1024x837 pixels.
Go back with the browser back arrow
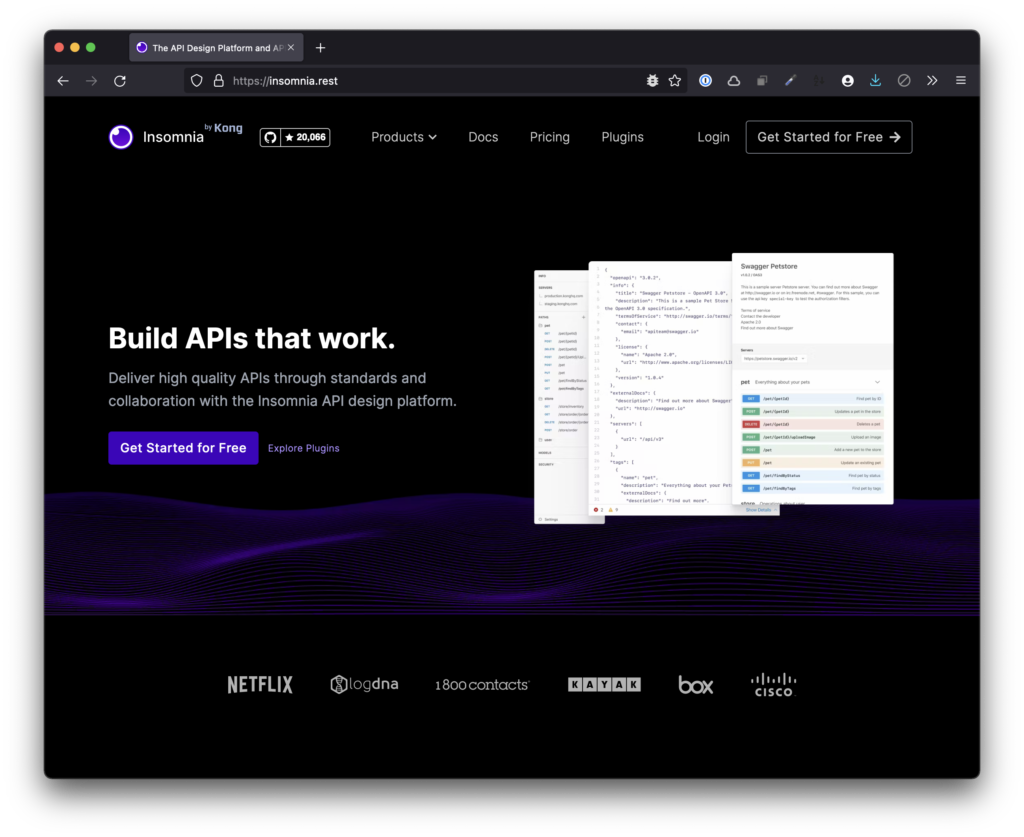[x=63, y=81]
